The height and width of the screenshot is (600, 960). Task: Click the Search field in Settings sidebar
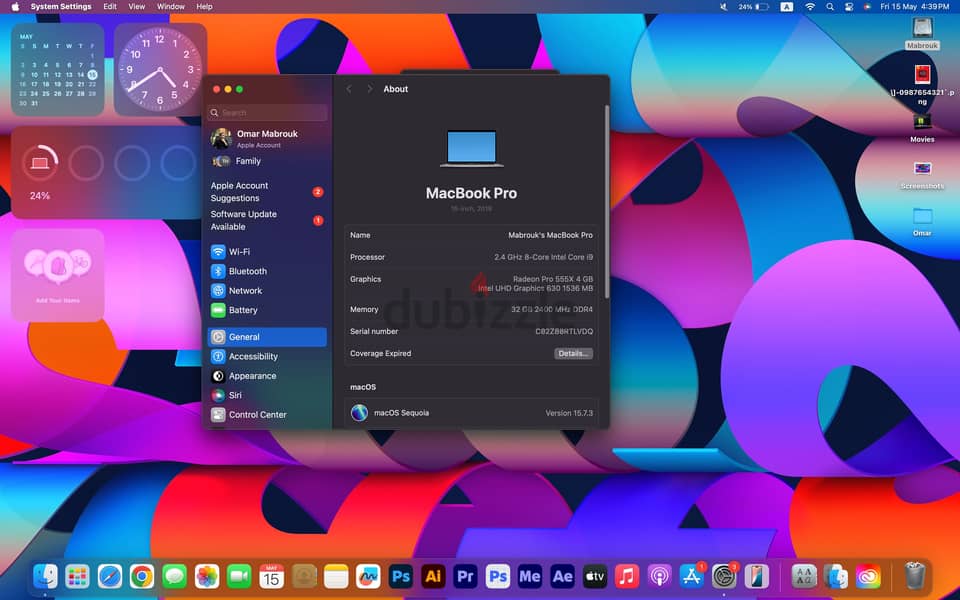coord(268,113)
